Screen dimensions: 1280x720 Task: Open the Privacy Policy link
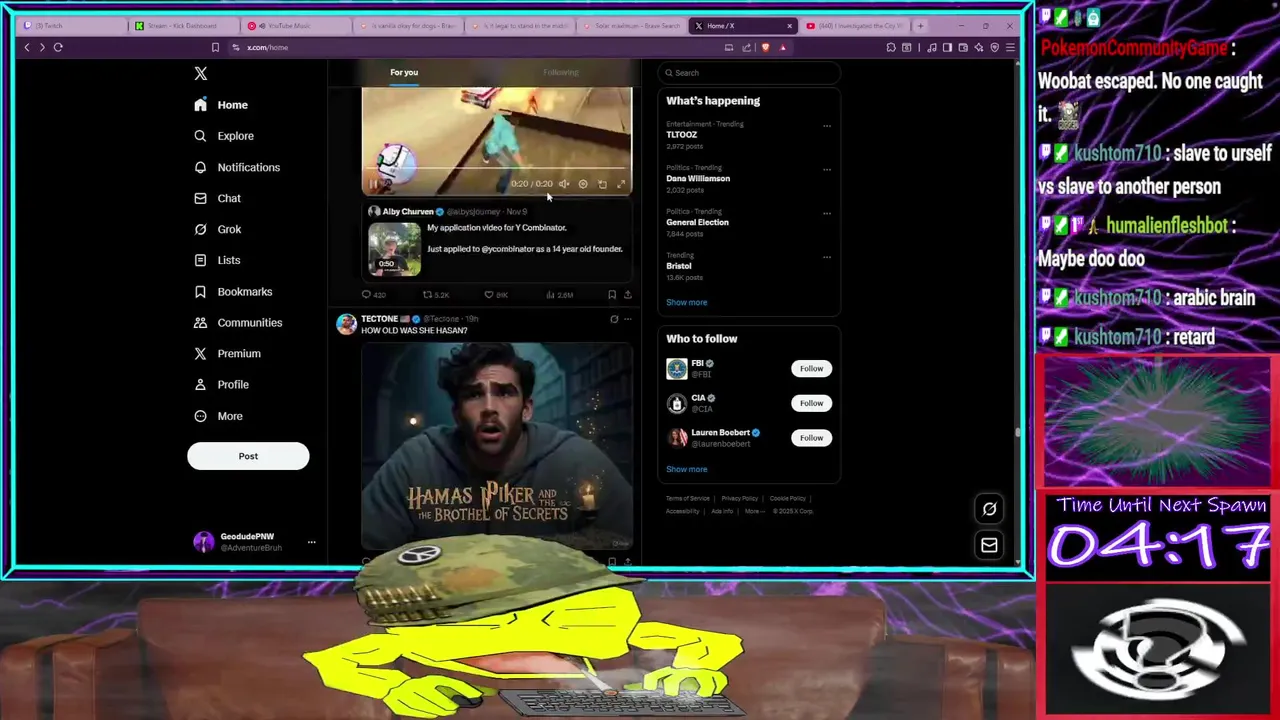[739, 498]
